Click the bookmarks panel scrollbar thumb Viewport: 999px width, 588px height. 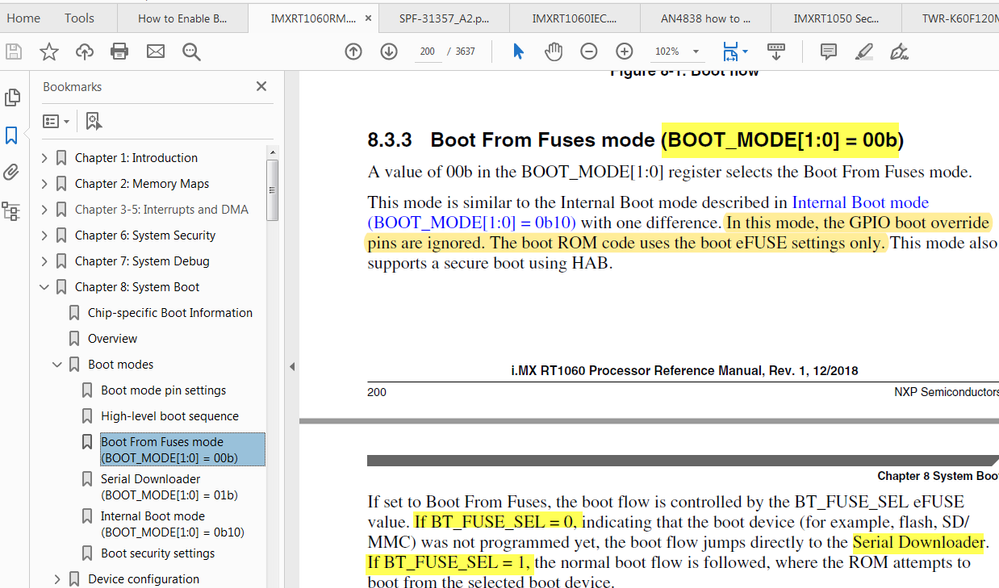(x=272, y=190)
